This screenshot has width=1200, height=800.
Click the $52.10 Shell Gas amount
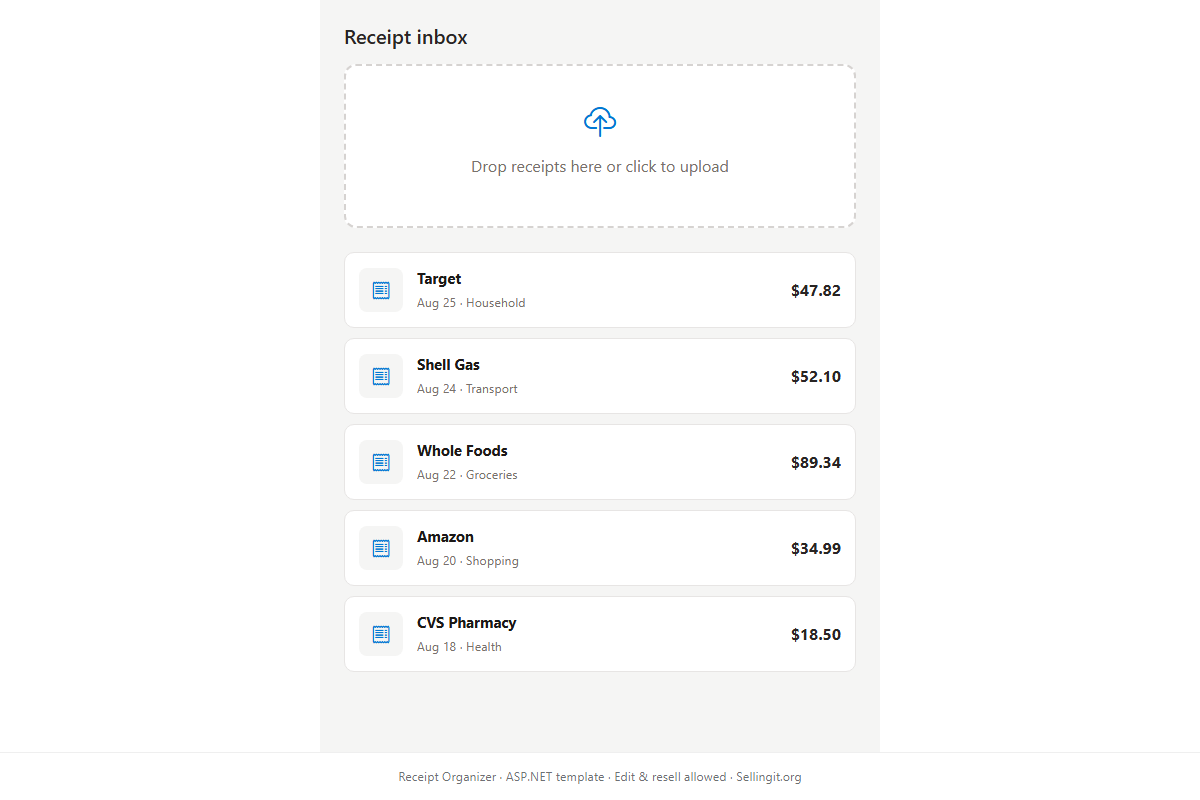[x=816, y=377]
